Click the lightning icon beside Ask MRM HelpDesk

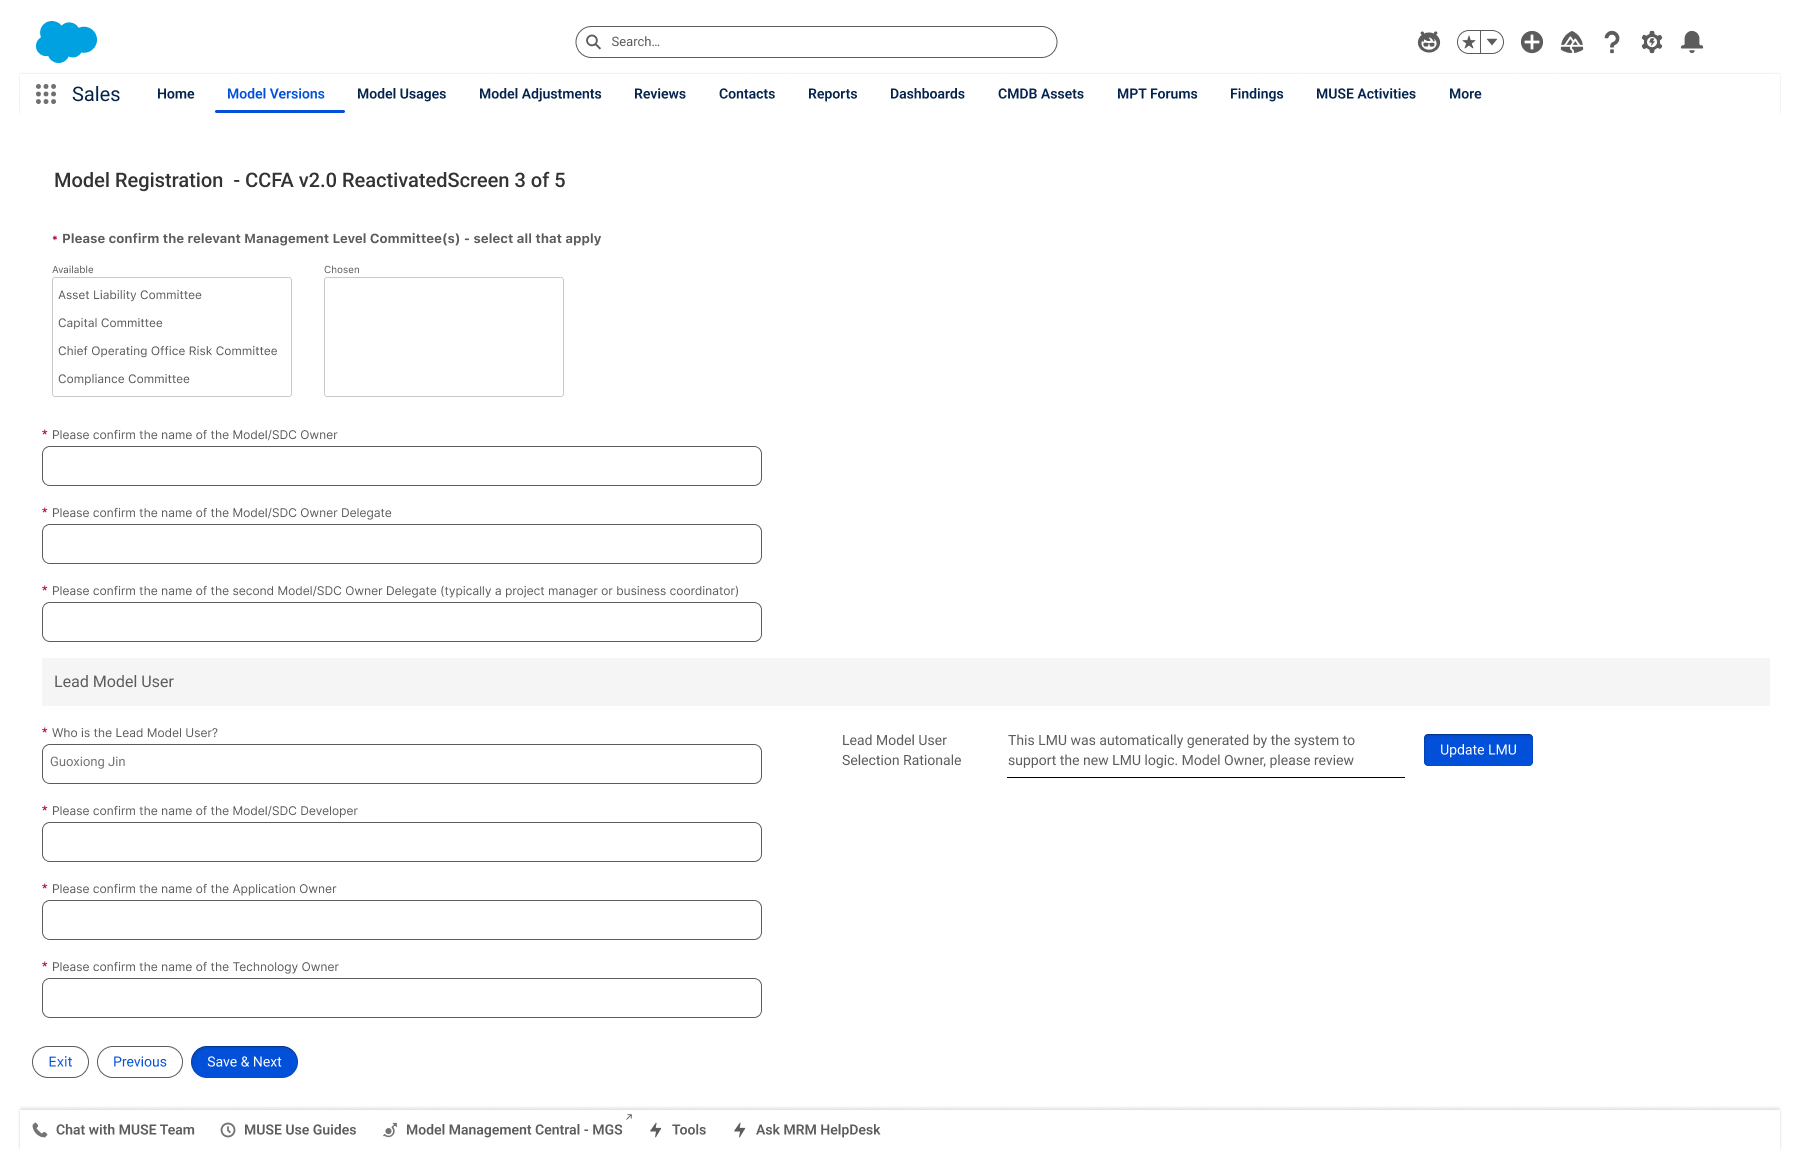coord(740,1130)
